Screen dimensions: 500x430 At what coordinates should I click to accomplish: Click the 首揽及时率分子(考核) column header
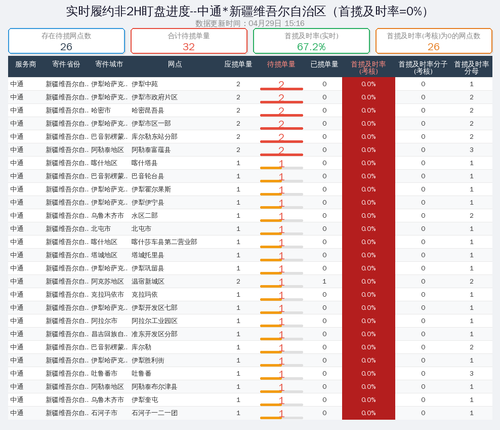pyautogui.click(x=423, y=68)
